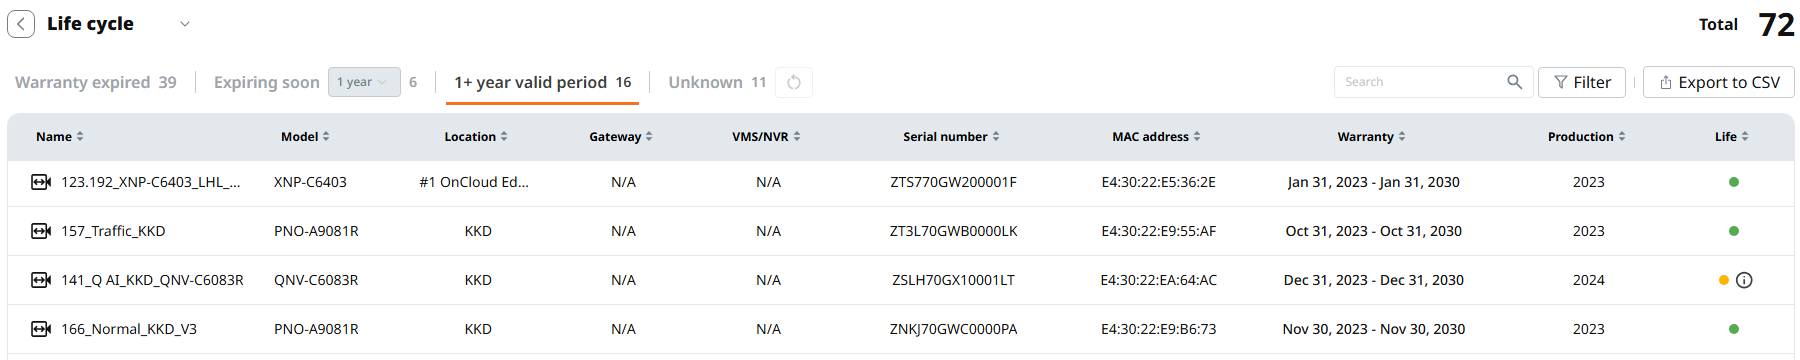Click the orange life status dot
This screenshot has width=1800, height=360.
(1724, 280)
